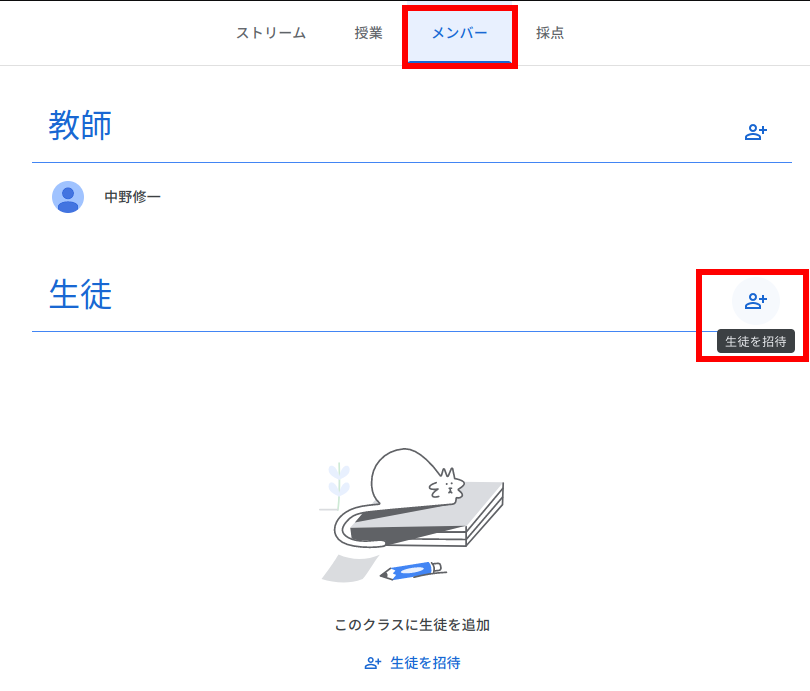This screenshot has width=810, height=691.
Task: Click the blue divider line under 教師
Action: (x=400, y=162)
